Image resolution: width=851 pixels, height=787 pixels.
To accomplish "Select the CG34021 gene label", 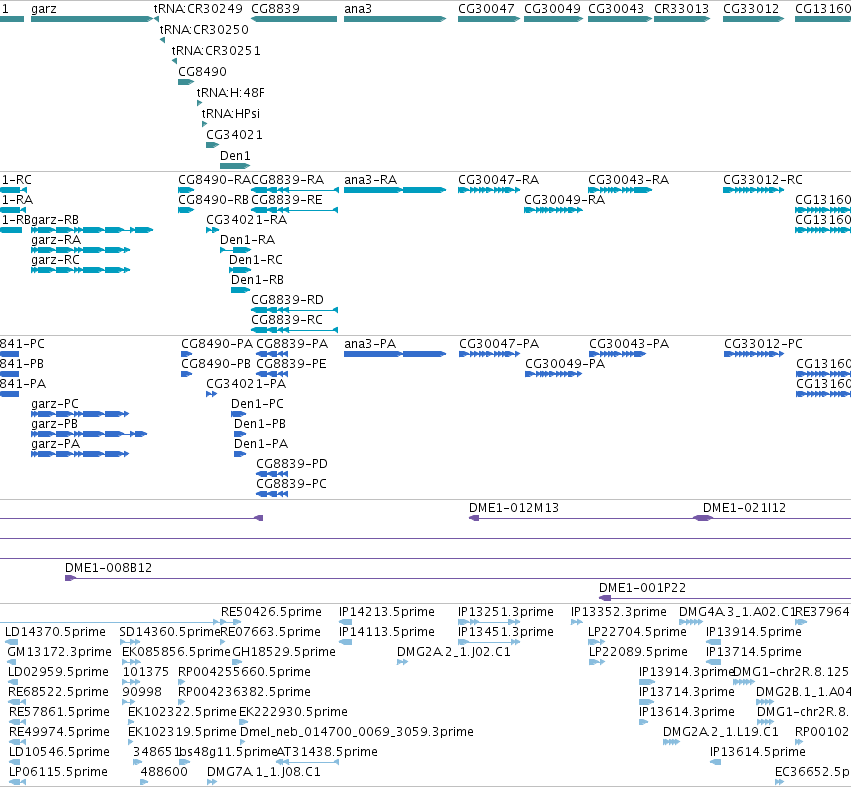I will (x=234, y=135).
